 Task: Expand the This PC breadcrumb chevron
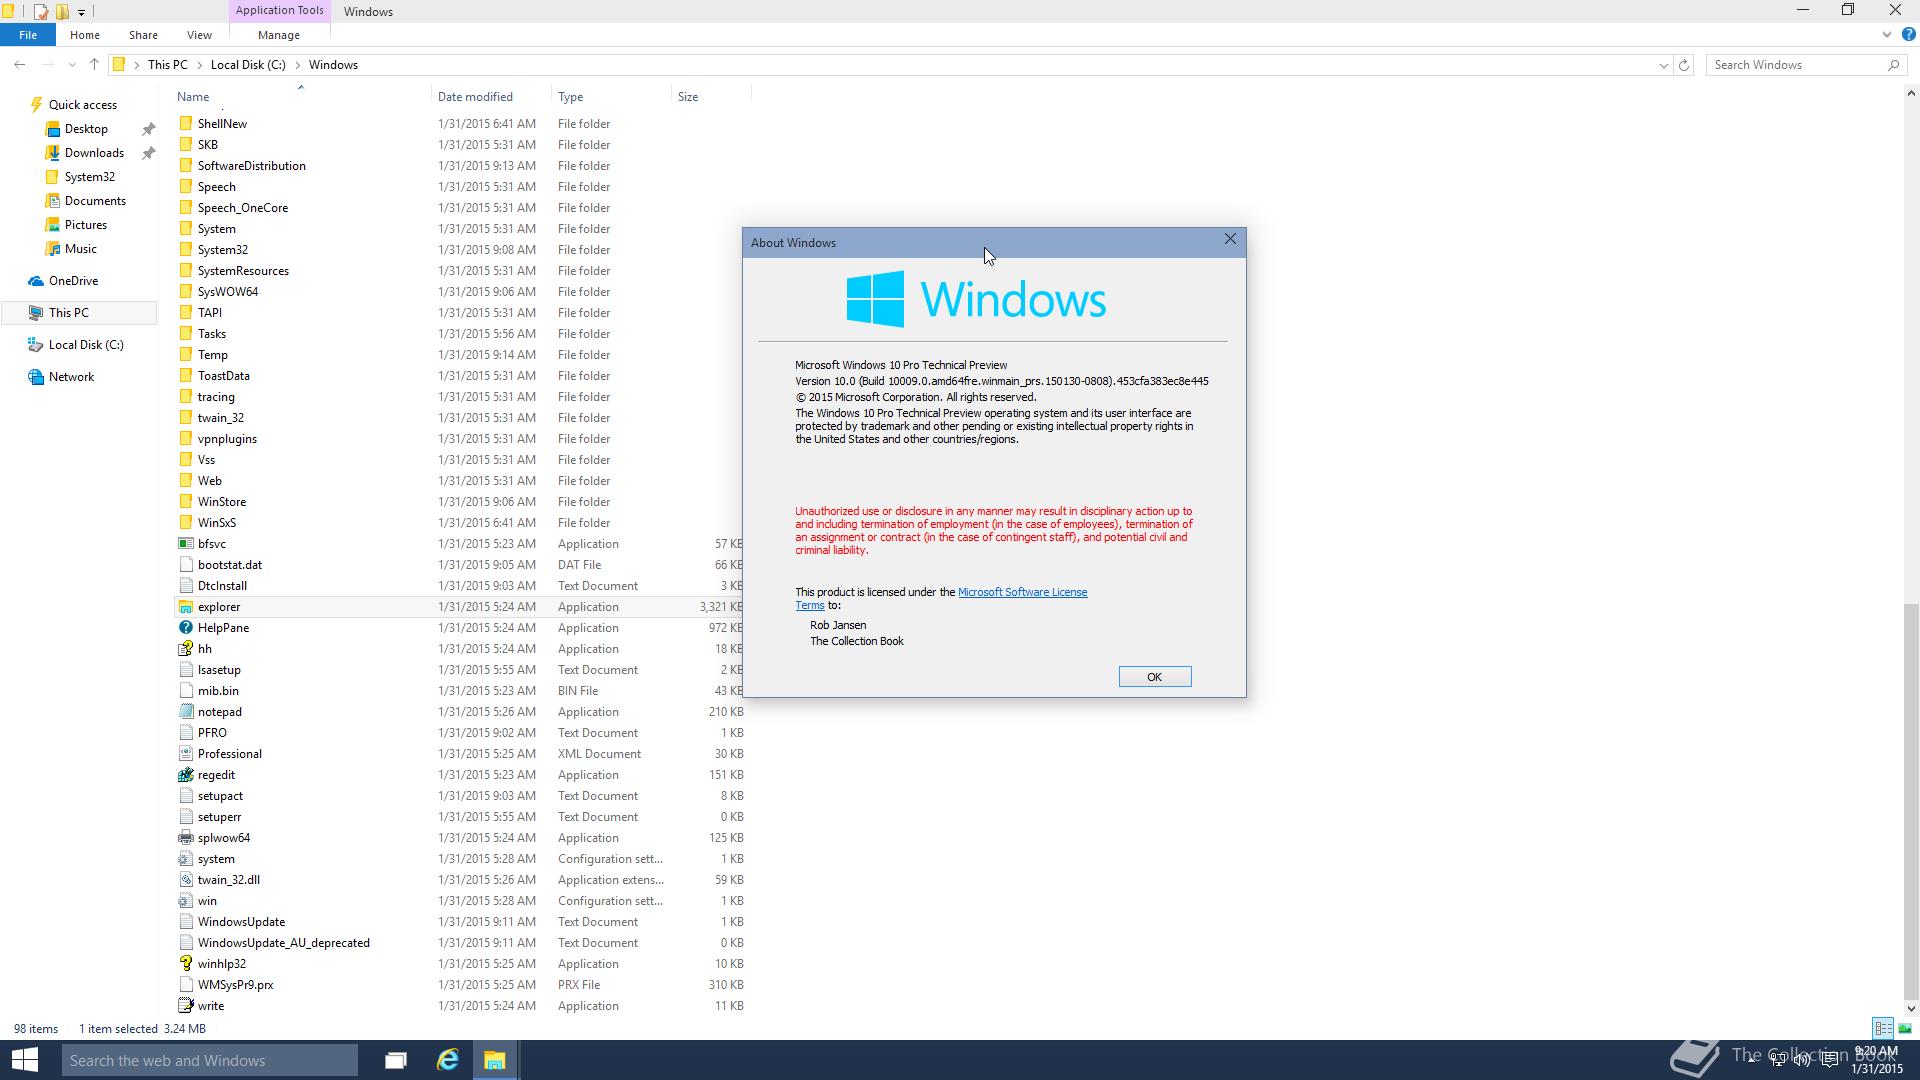199,65
